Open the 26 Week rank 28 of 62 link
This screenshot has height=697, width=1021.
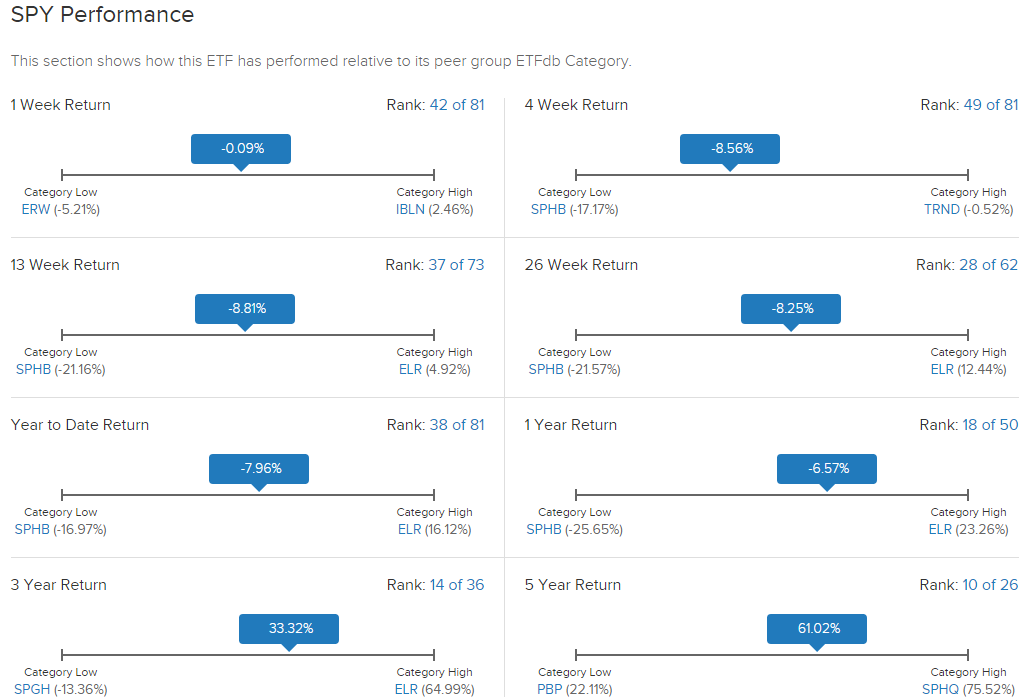tap(988, 265)
